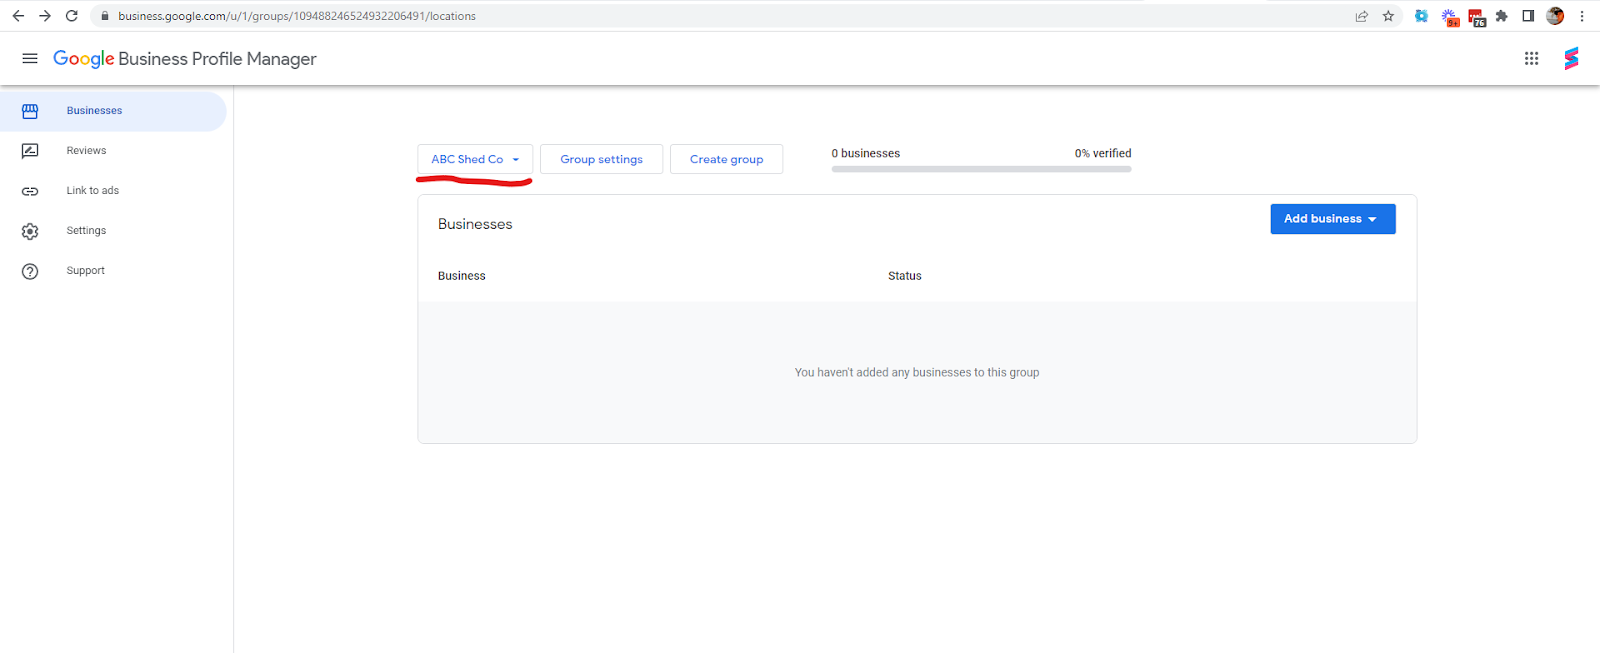Click the blue gear browser extension icon
Image resolution: width=1600 pixels, height=653 pixels.
pos(1421,16)
